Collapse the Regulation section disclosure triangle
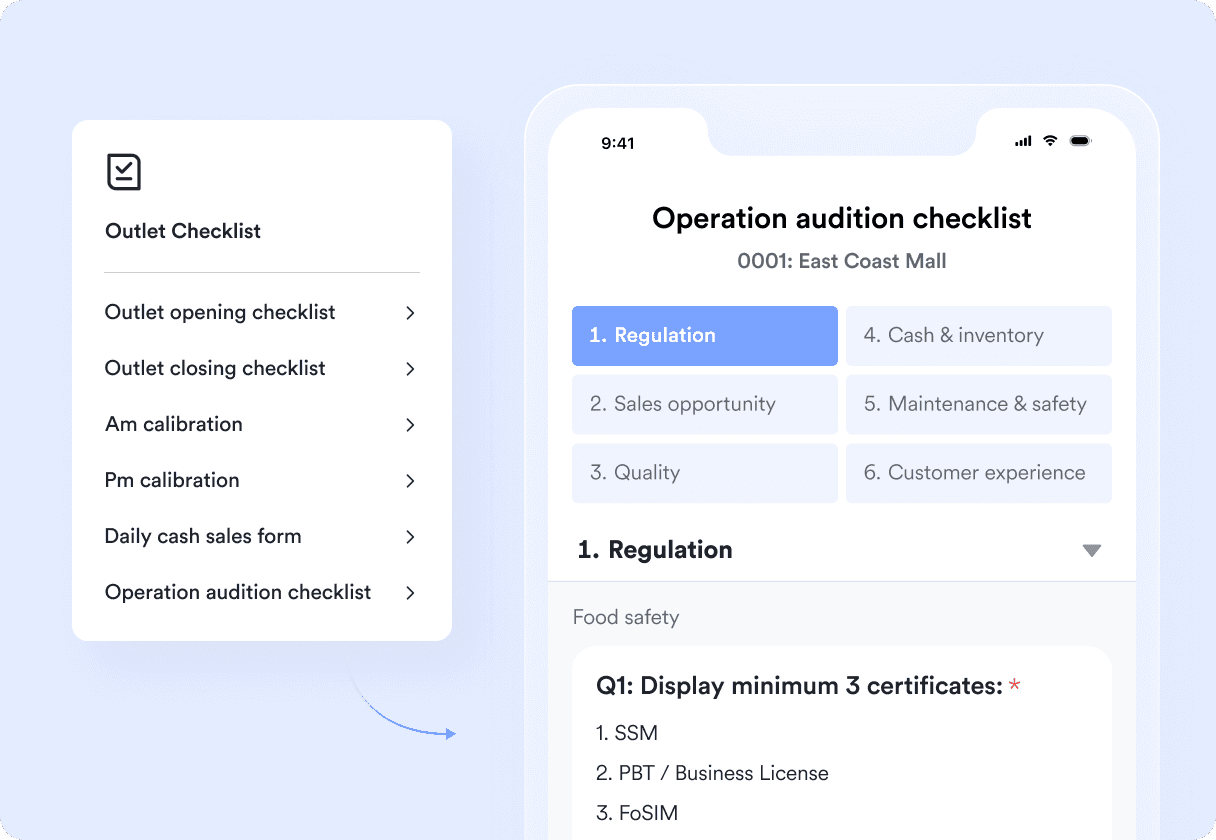 [1092, 550]
